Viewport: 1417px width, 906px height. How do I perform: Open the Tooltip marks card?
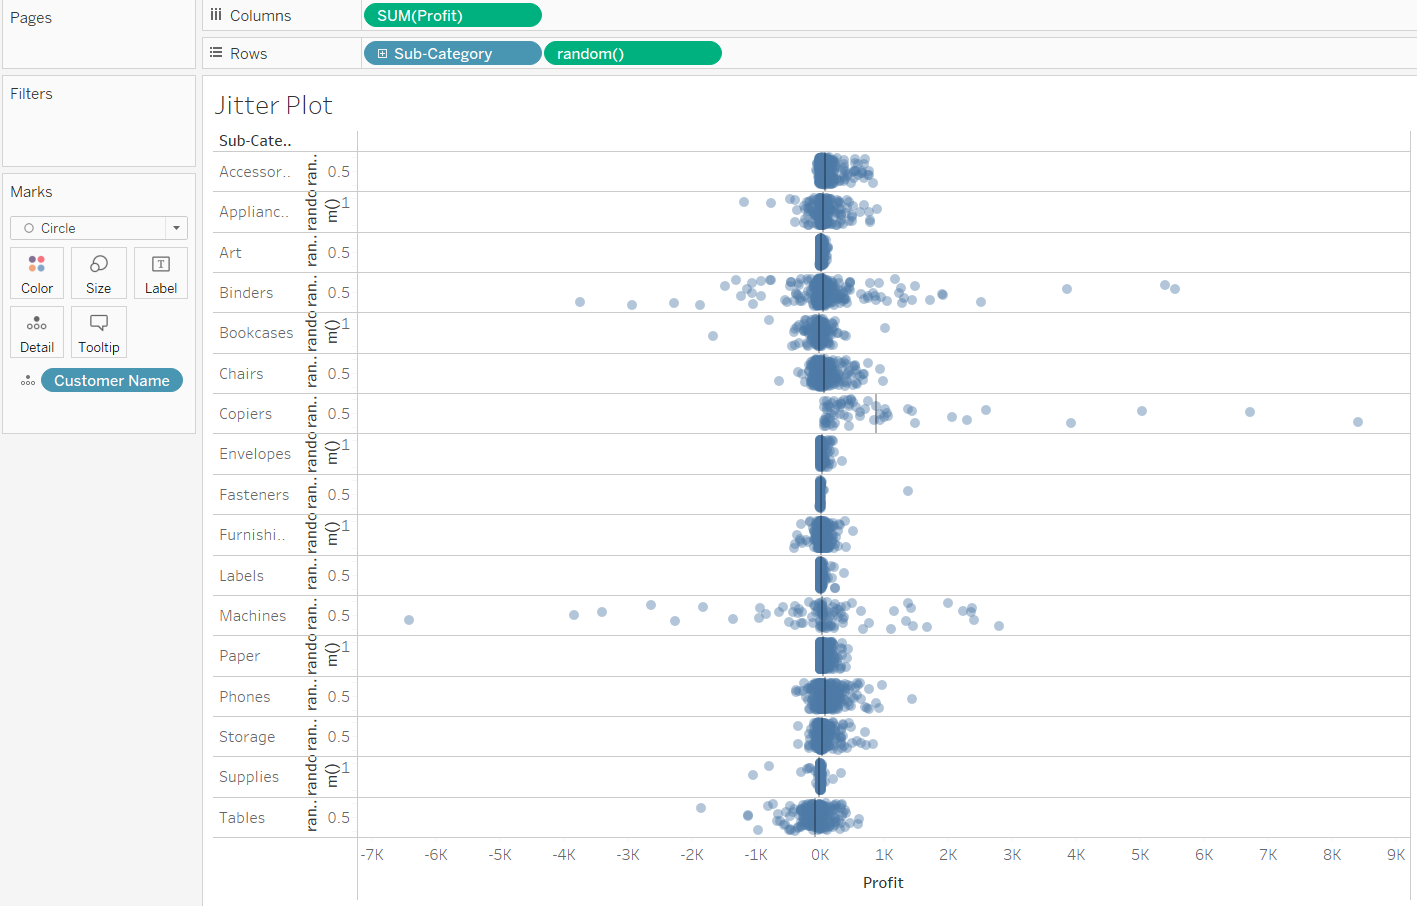click(99, 332)
